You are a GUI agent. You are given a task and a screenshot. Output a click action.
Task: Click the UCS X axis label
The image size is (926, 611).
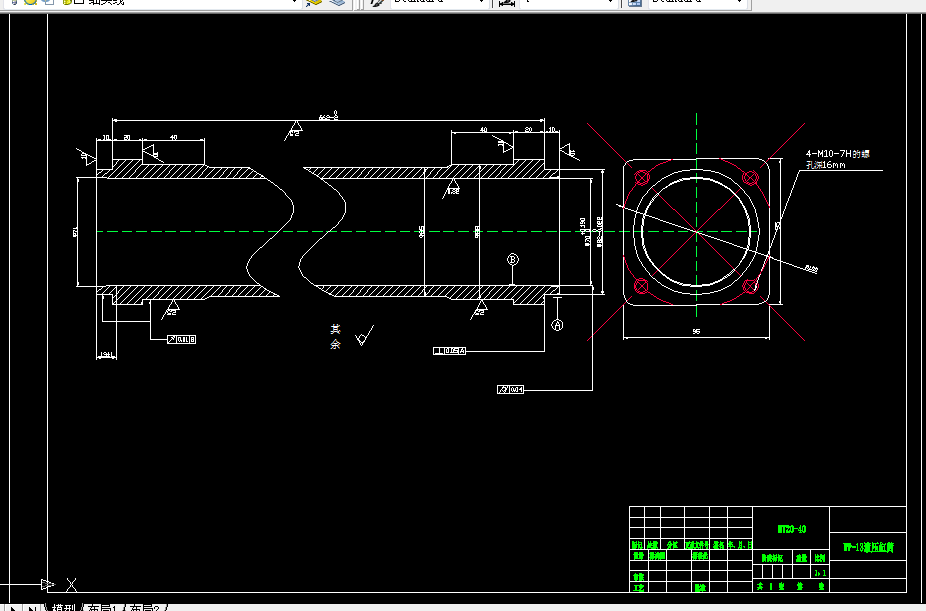pyautogui.click(x=71, y=584)
